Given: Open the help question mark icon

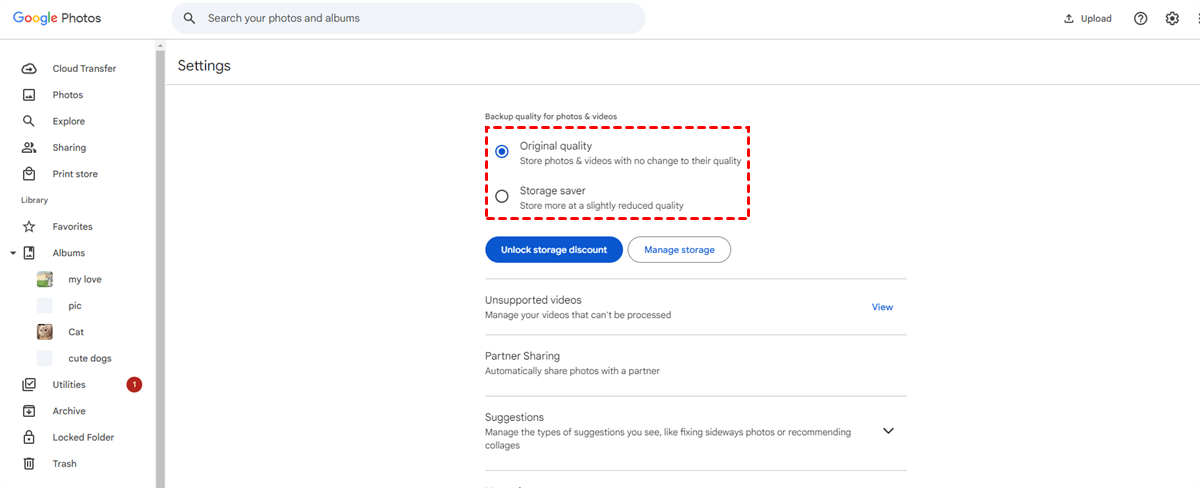Looking at the screenshot, I should [x=1140, y=19].
